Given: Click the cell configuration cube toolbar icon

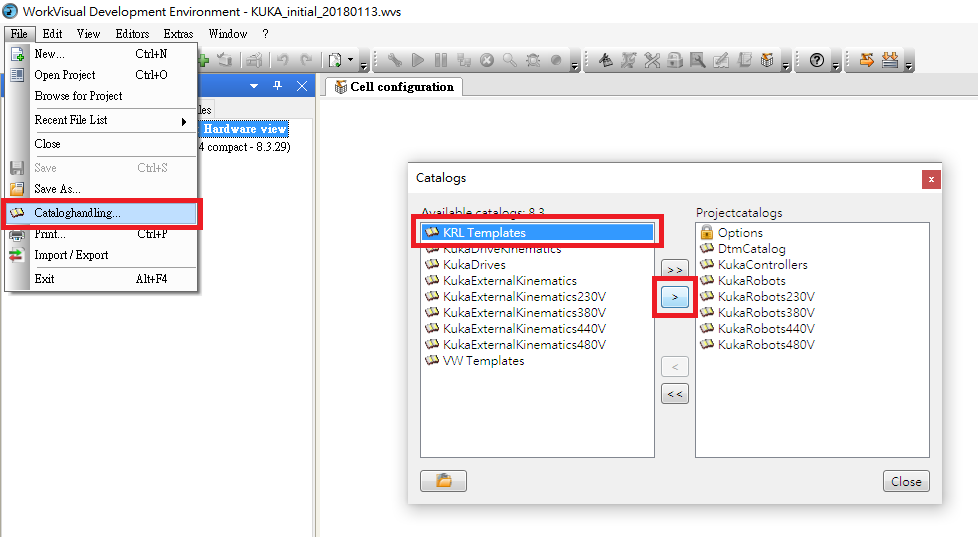Looking at the screenshot, I should [x=767, y=60].
